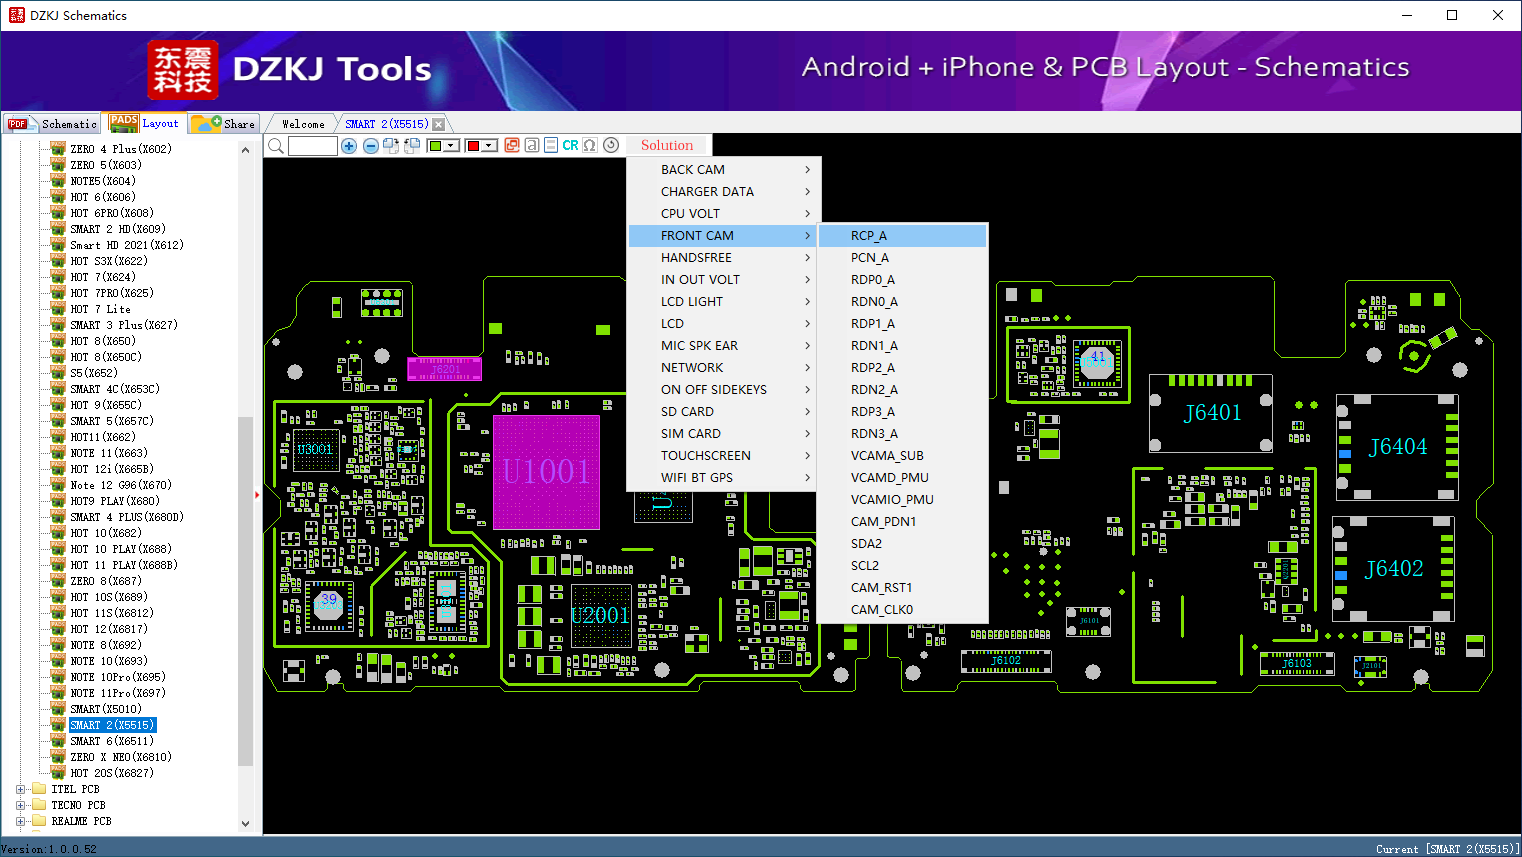Open the red color dropdown in toolbar

click(x=489, y=146)
